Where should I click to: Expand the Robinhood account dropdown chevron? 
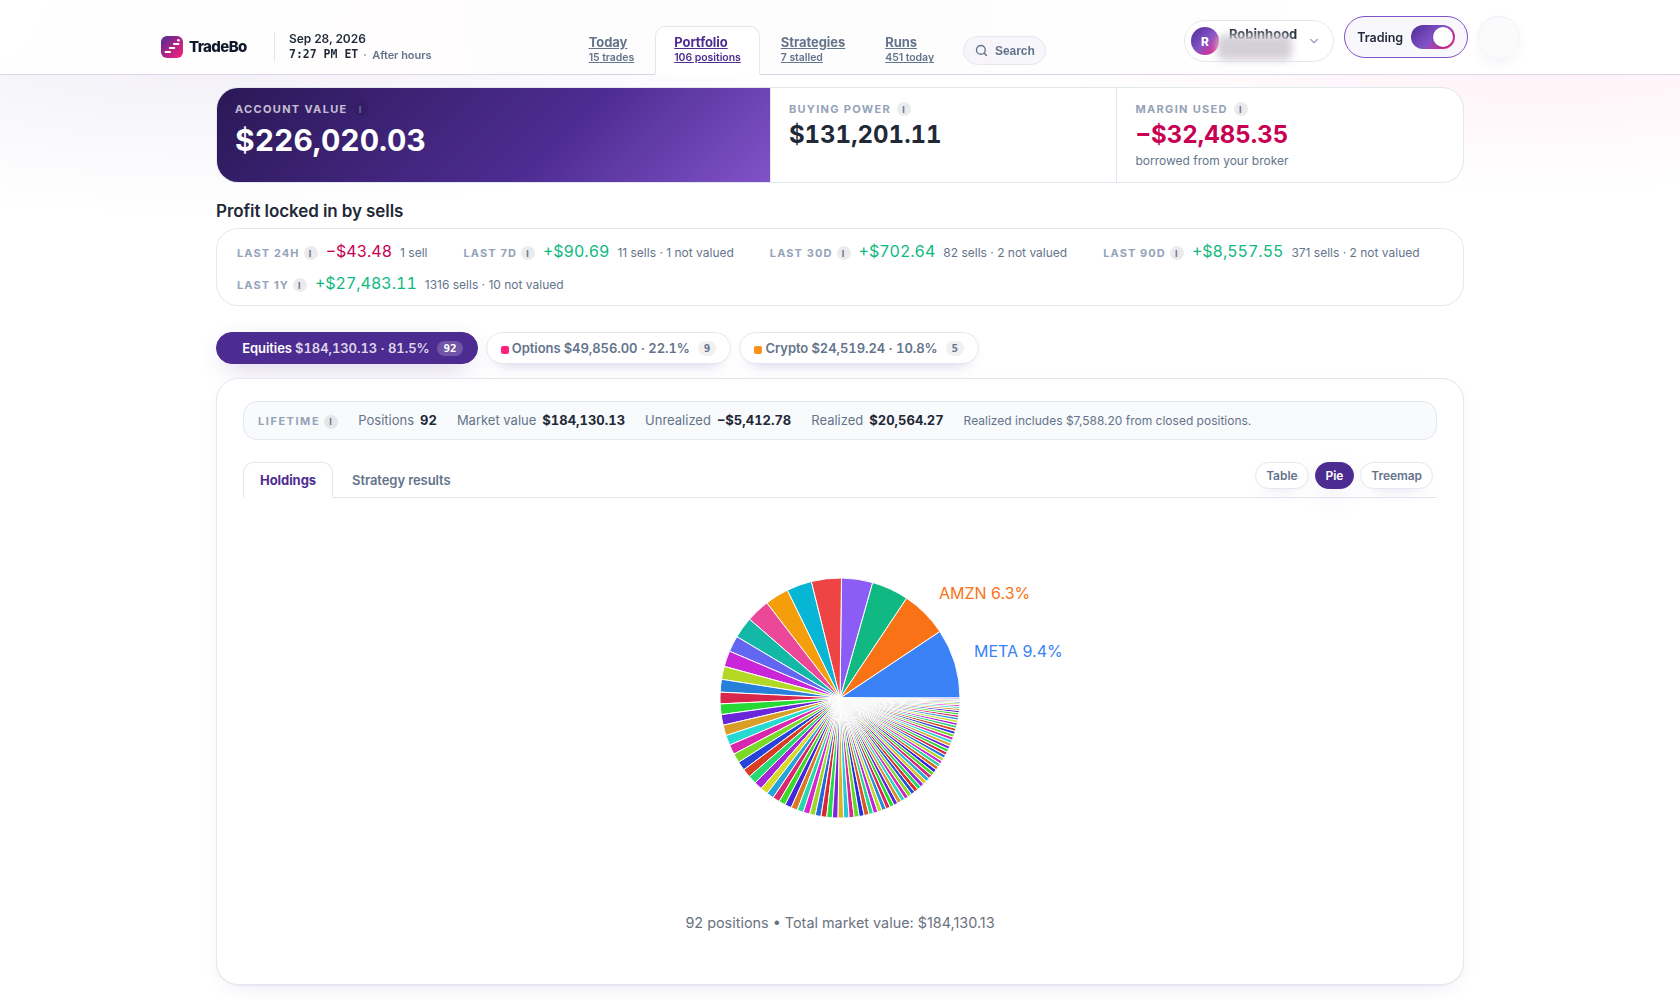pos(1314,42)
